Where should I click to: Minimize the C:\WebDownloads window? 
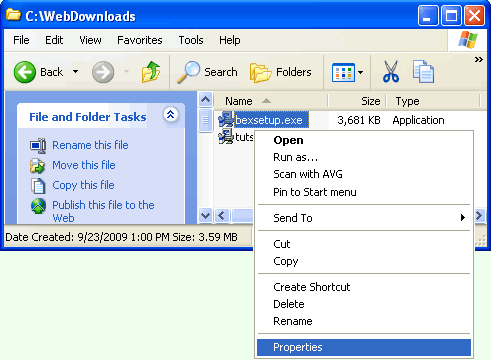click(428, 16)
